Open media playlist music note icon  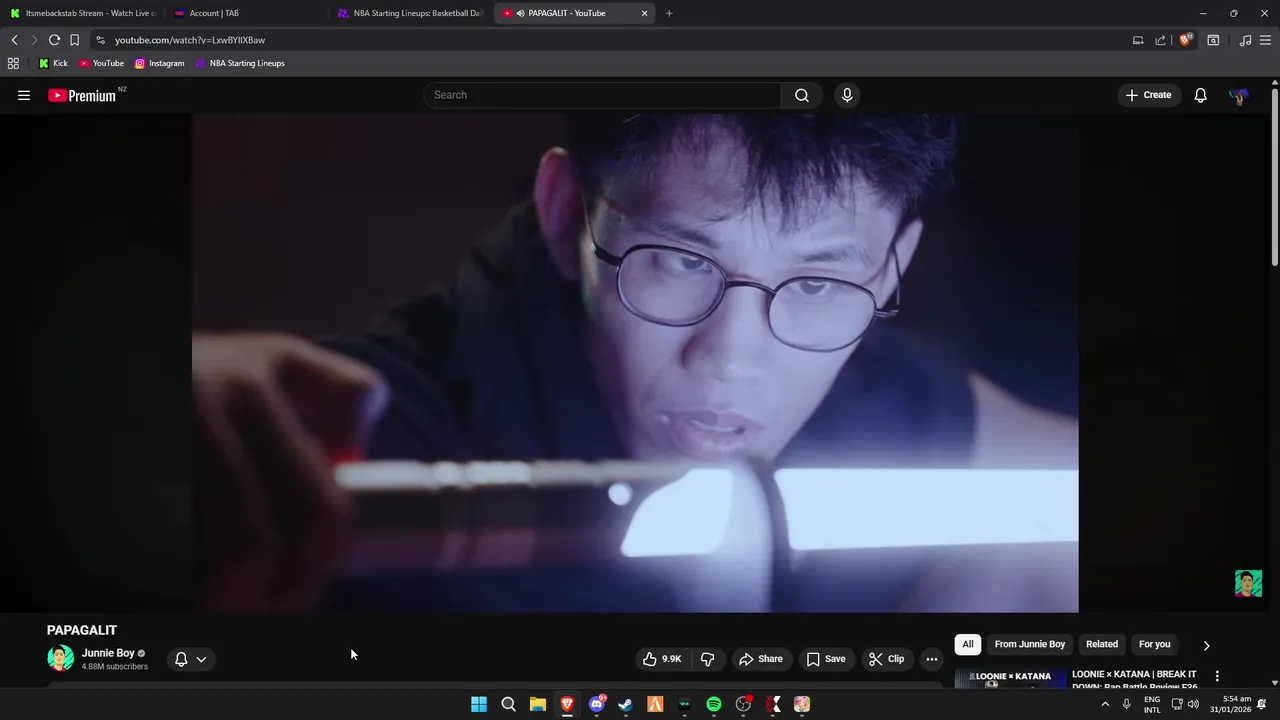pos(1245,40)
